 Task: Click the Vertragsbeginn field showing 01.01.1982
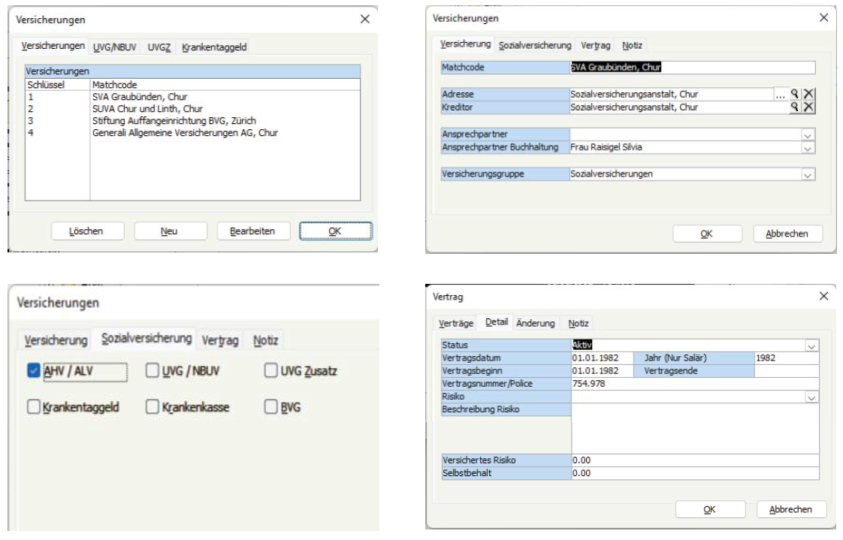coord(602,371)
